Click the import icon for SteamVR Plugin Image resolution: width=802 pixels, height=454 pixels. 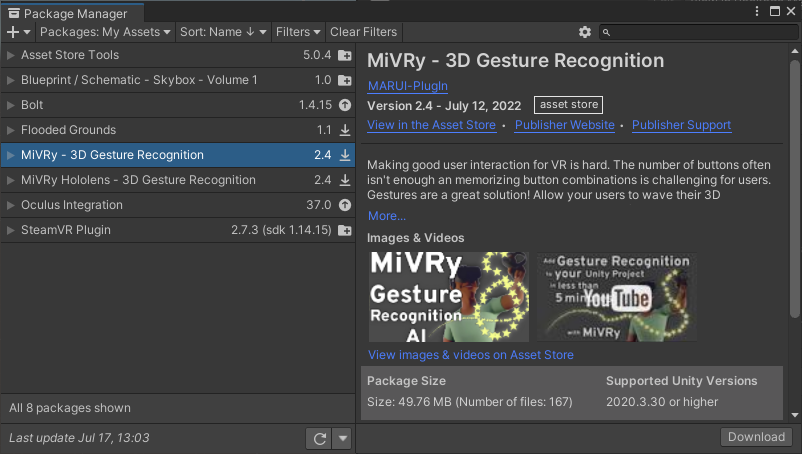(x=345, y=231)
